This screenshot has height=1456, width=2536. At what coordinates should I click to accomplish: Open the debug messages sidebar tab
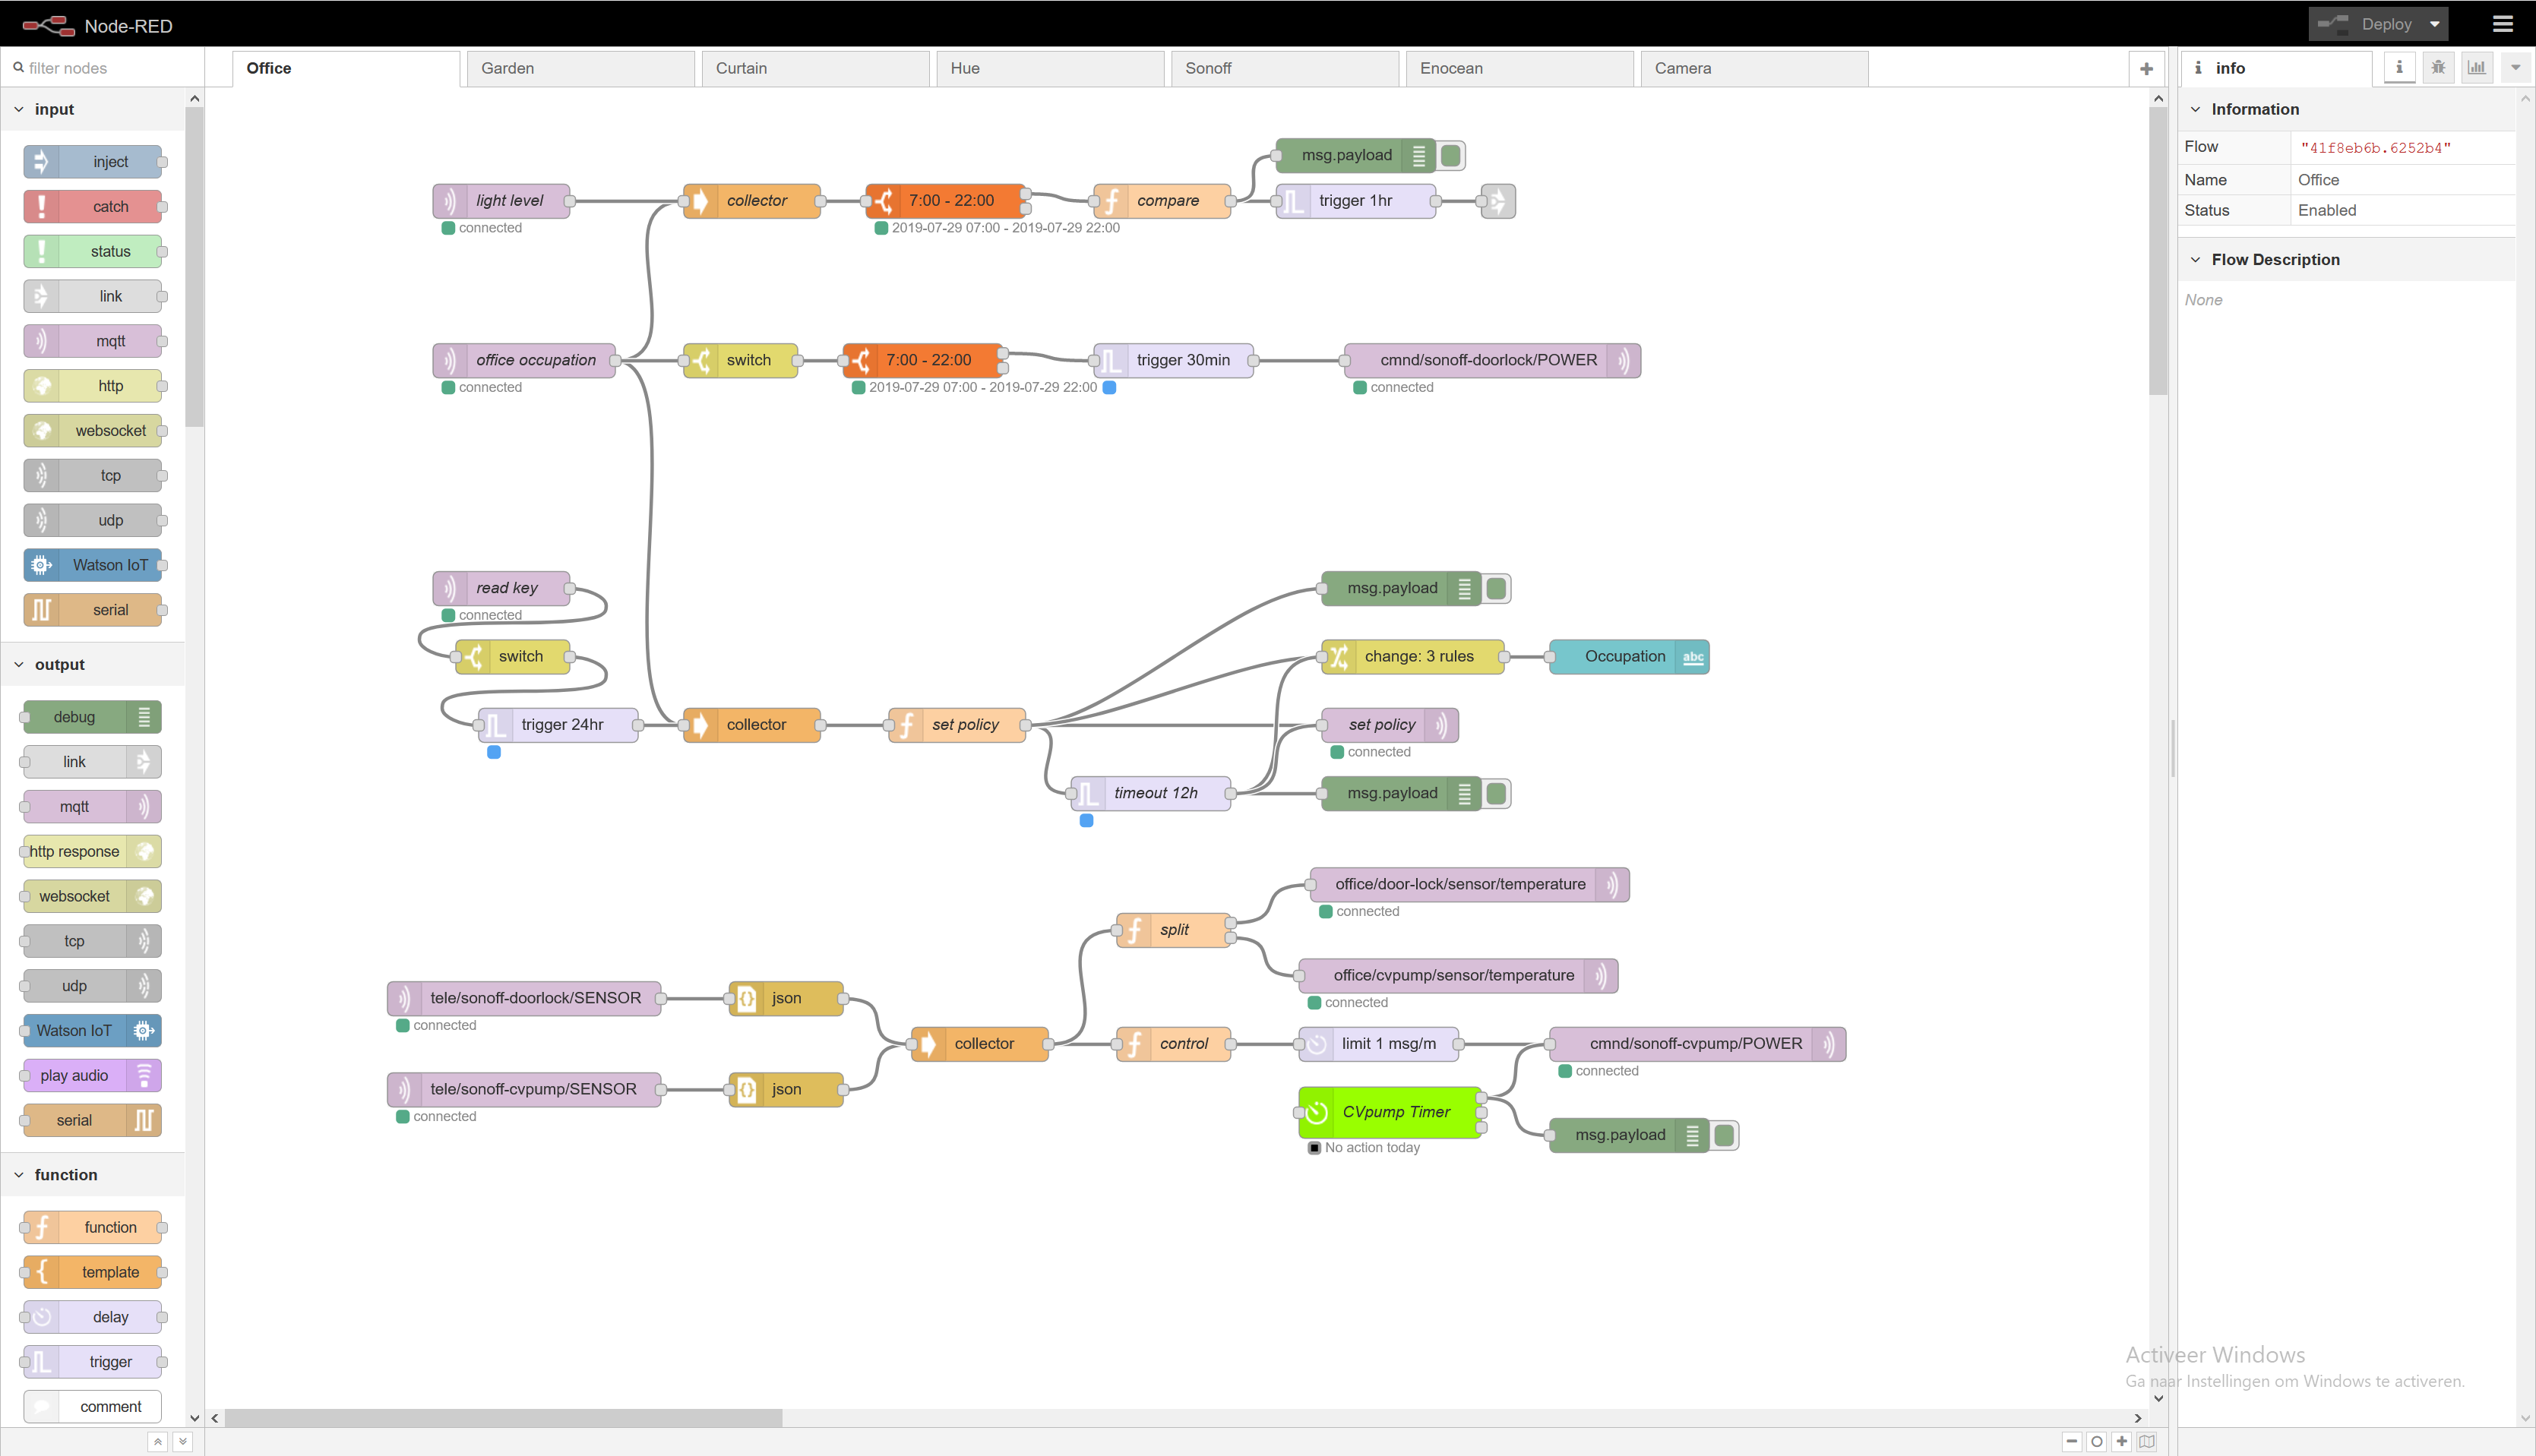2438,68
